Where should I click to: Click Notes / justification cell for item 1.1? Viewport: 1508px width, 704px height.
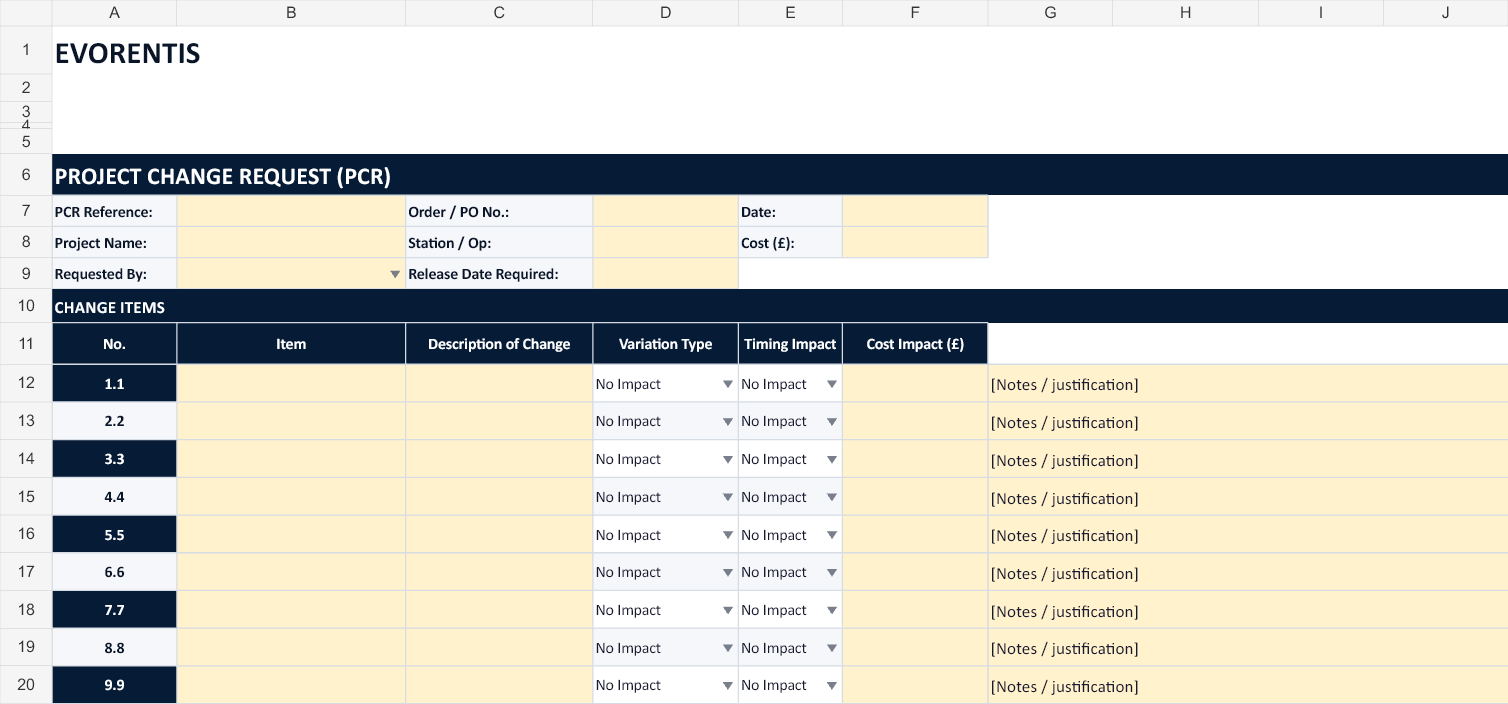(x=1248, y=384)
